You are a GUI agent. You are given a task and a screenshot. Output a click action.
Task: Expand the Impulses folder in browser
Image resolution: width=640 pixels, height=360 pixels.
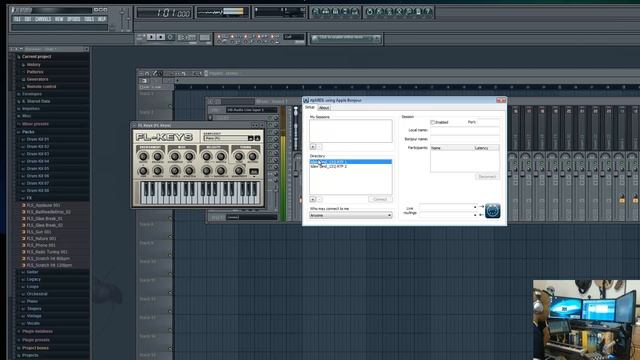pyautogui.click(x=31, y=109)
